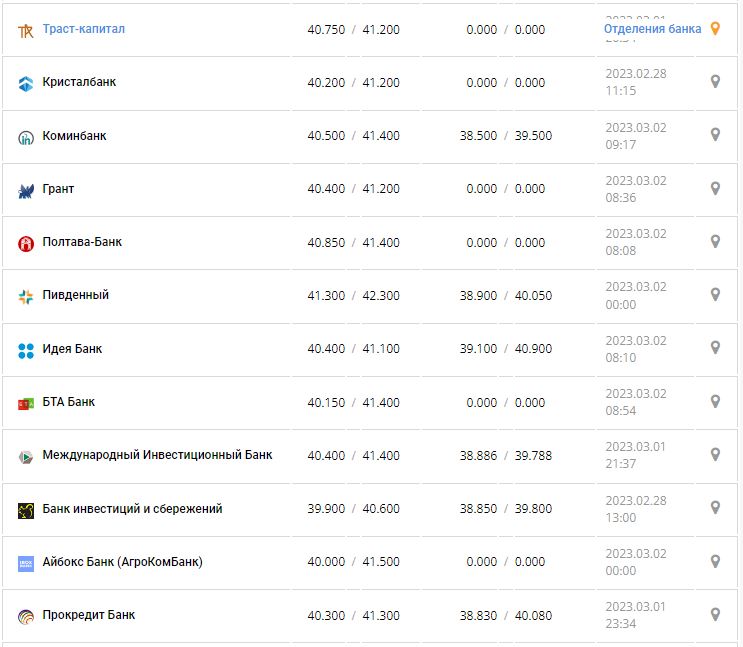
Task: Show branches via Грант row pin icon
Action: [715, 188]
